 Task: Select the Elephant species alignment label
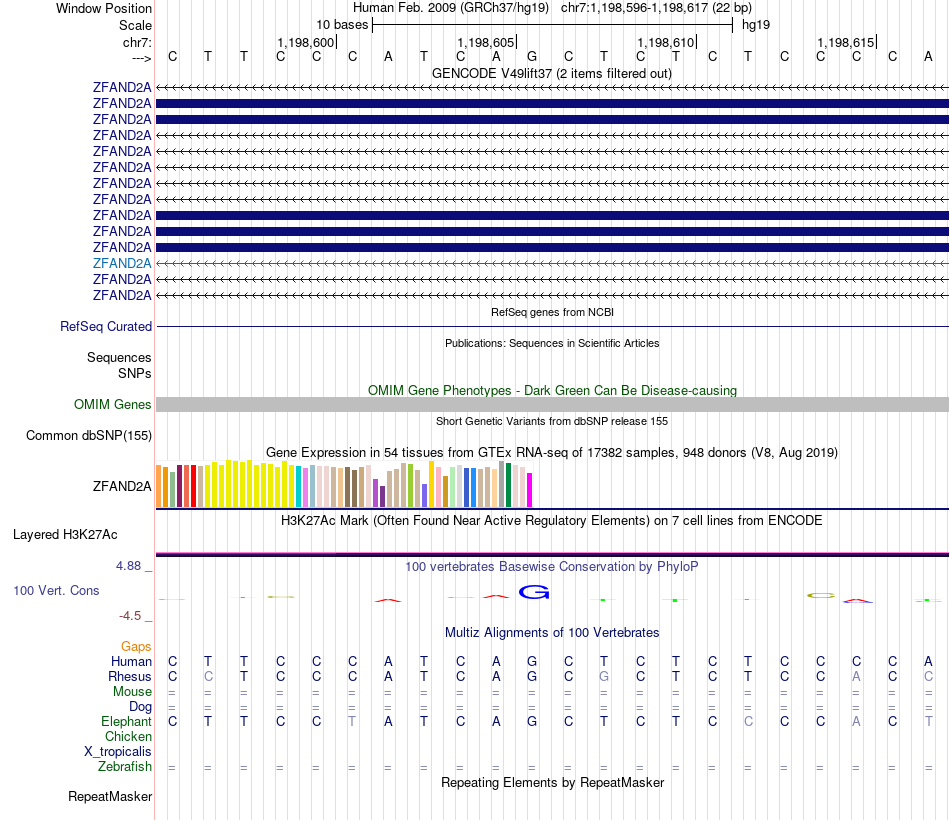coord(126,721)
